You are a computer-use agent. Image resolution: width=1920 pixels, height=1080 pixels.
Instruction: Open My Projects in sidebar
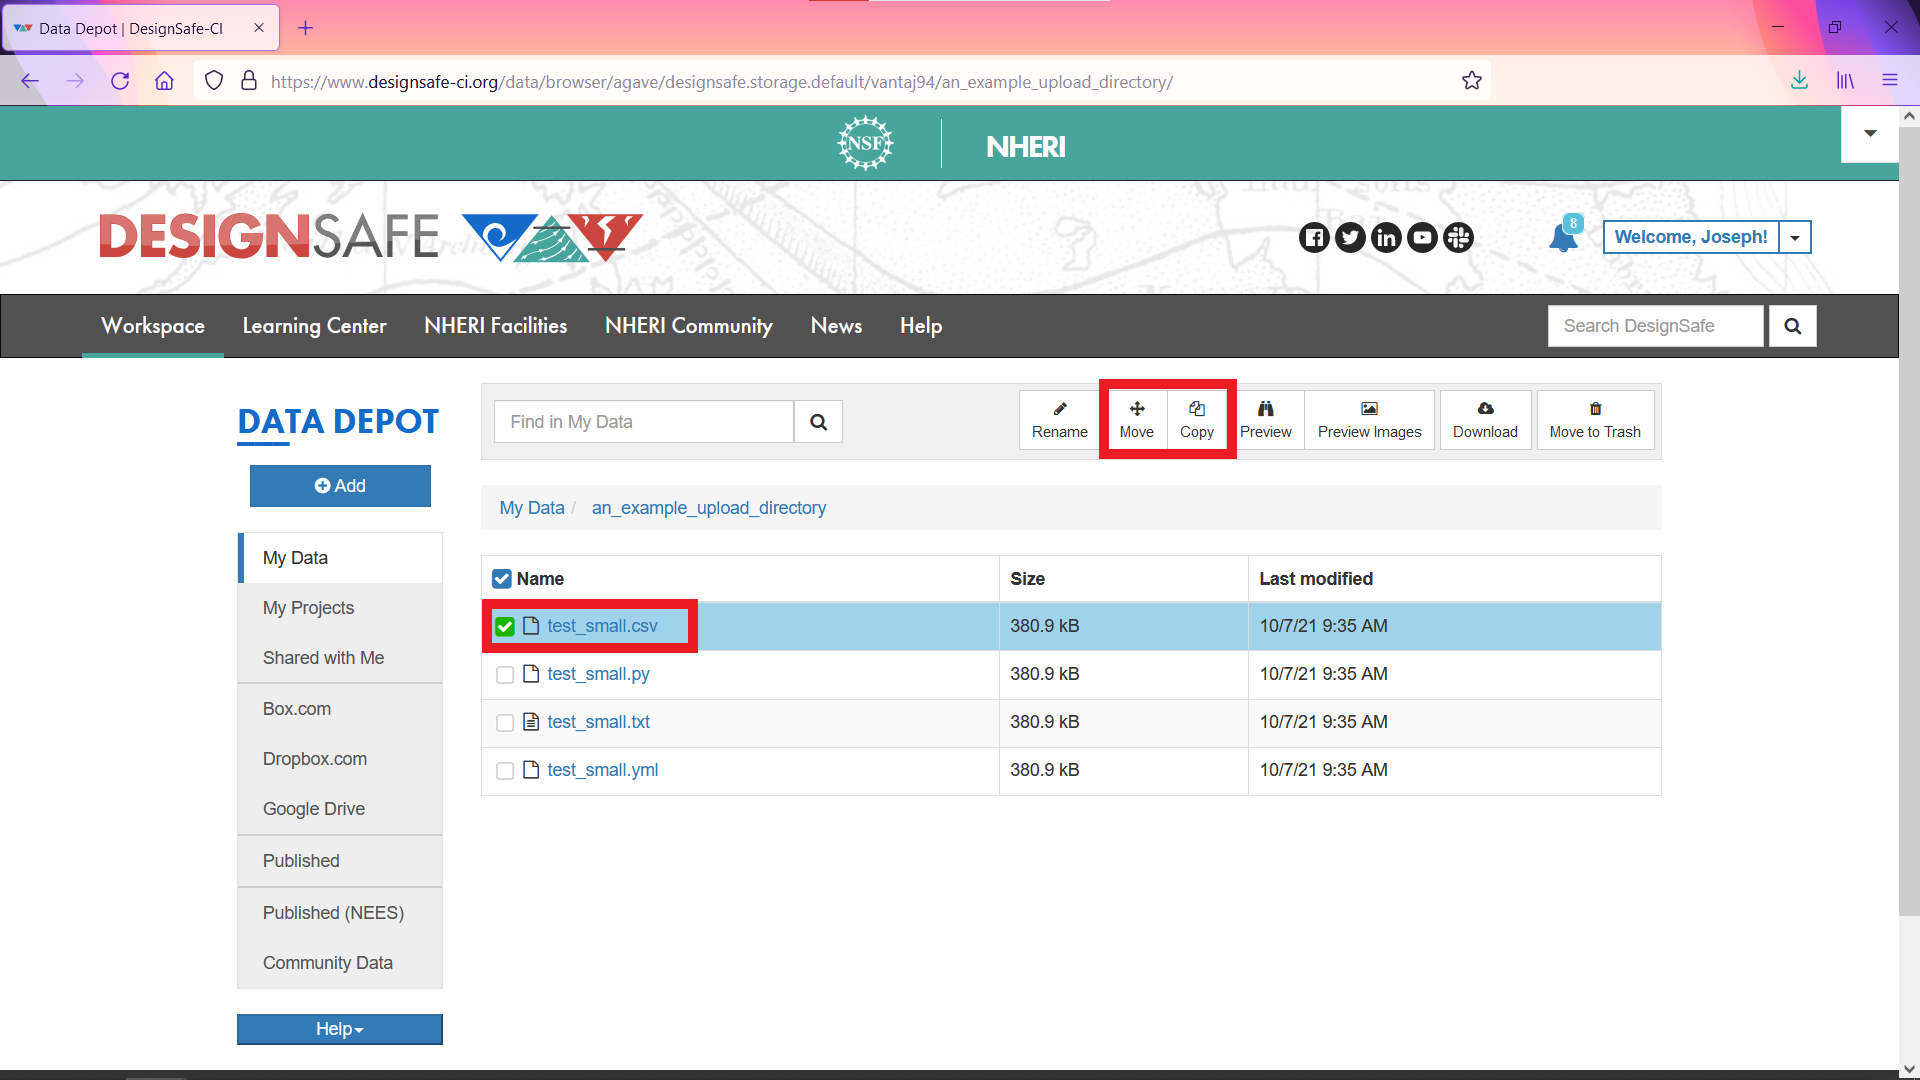point(307,607)
